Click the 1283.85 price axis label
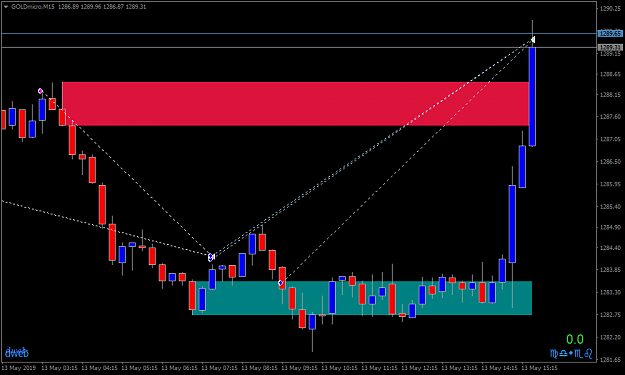 pyautogui.click(x=610, y=270)
